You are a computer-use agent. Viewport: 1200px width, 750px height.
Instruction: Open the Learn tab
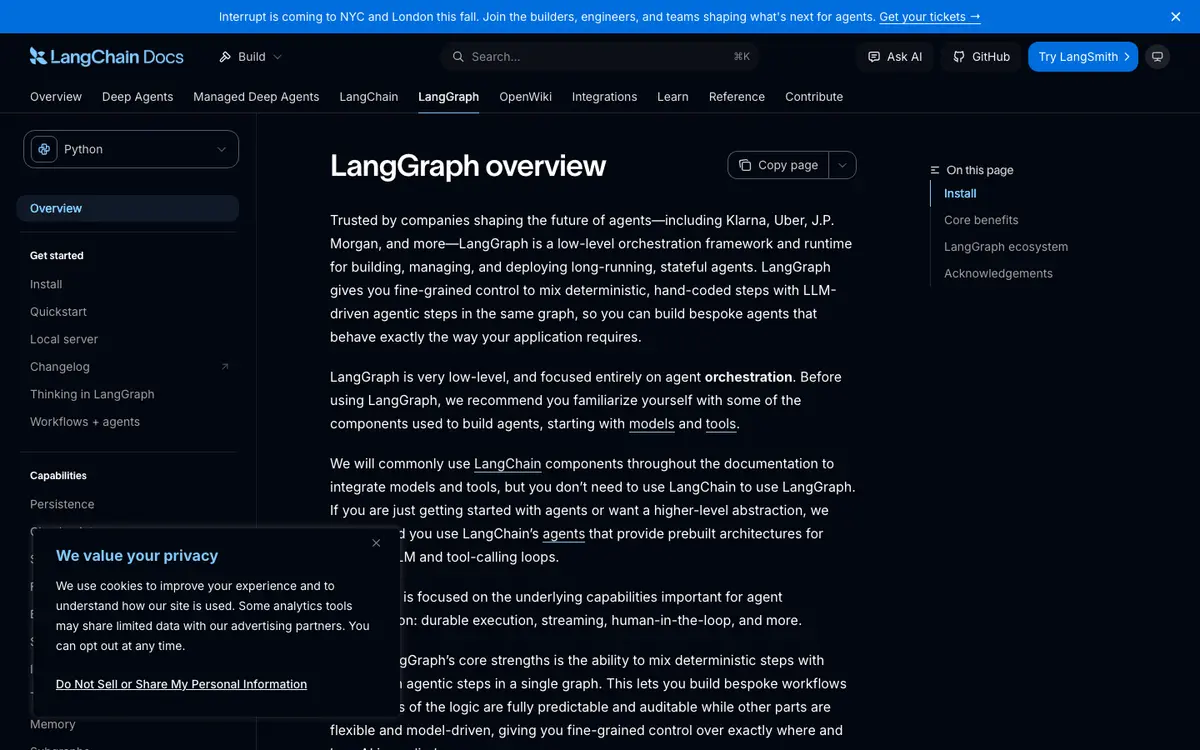[x=673, y=97]
